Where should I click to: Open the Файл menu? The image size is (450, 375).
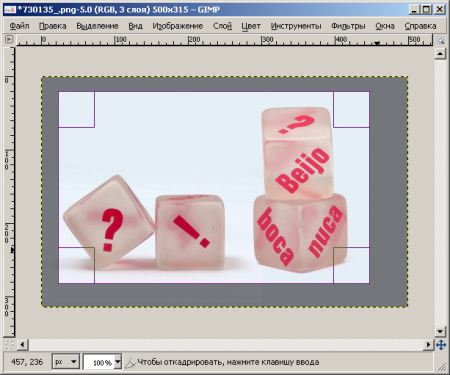coord(19,26)
